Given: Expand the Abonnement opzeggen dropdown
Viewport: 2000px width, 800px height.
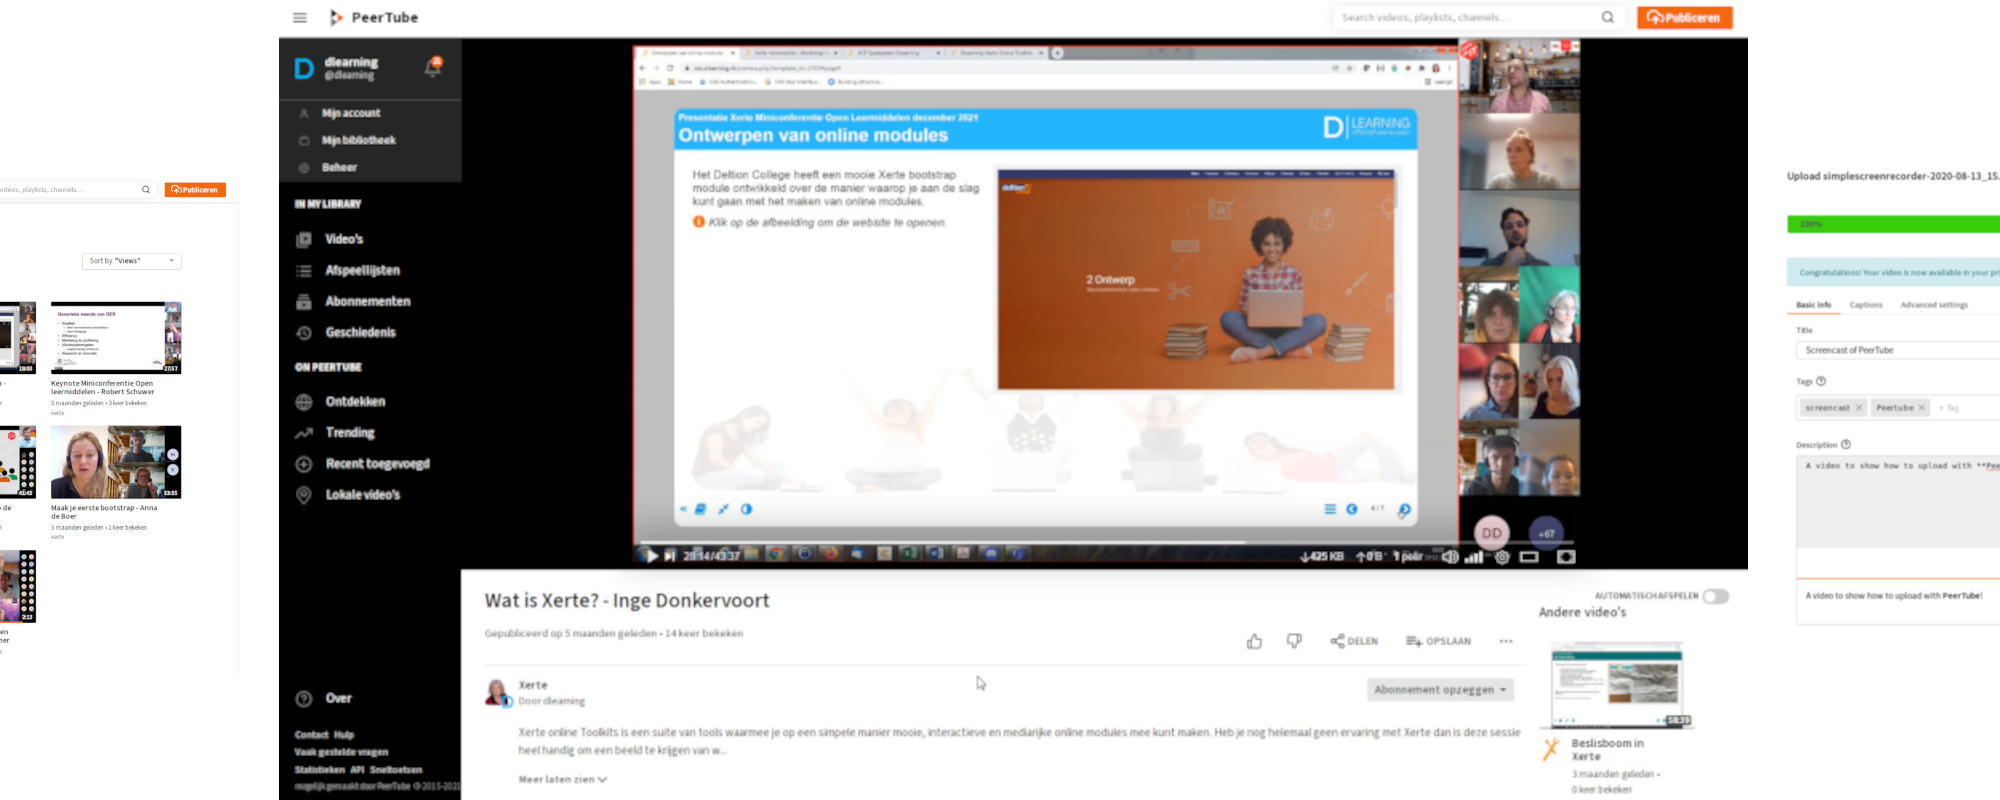Looking at the screenshot, I should click(x=1440, y=690).
